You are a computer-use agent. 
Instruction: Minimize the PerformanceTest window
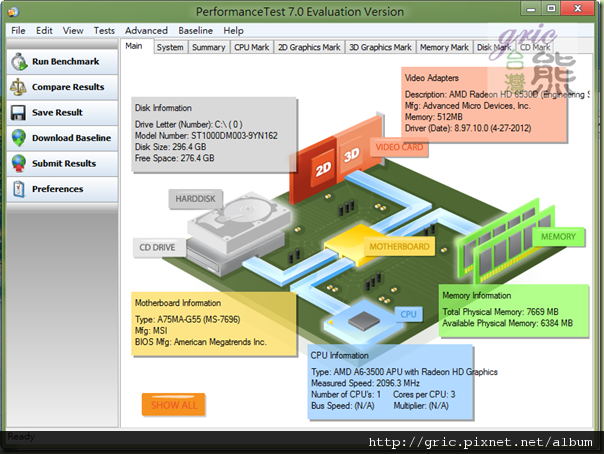[531, 8]
